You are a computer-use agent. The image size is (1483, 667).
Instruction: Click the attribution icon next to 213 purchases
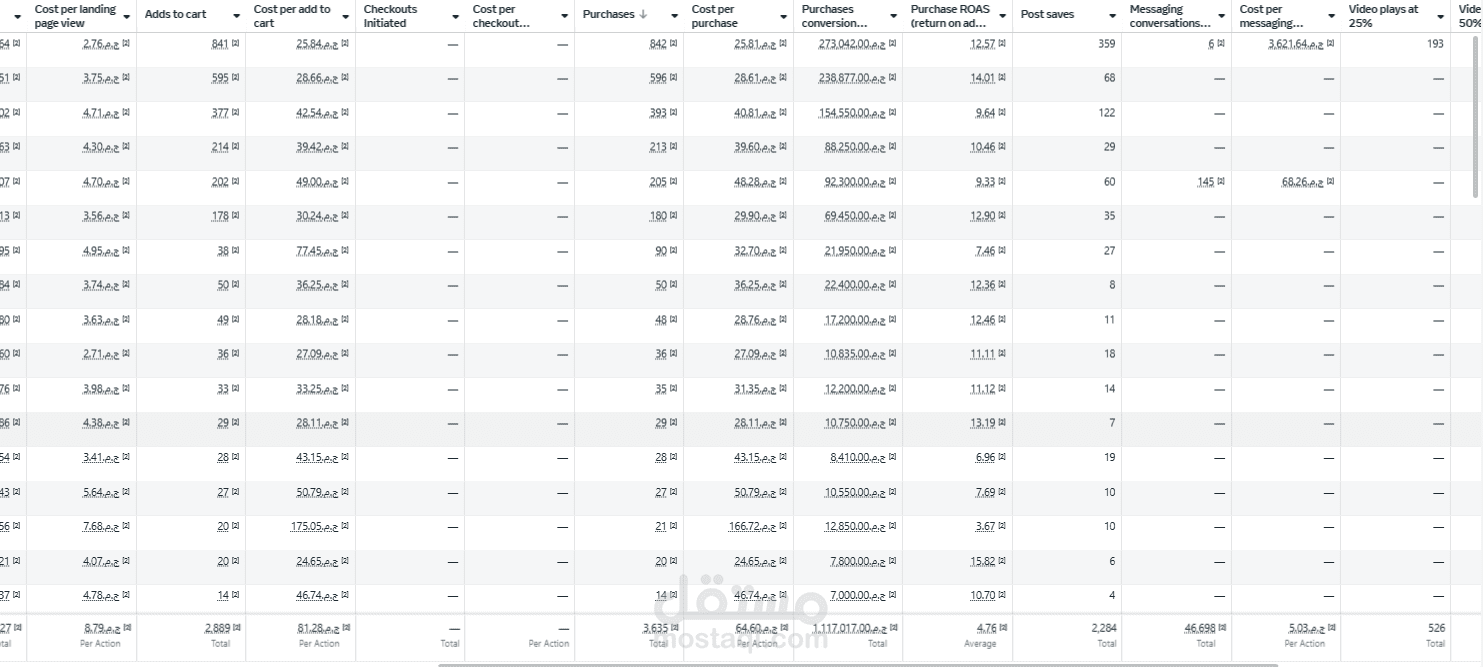(x=673, y=146)
